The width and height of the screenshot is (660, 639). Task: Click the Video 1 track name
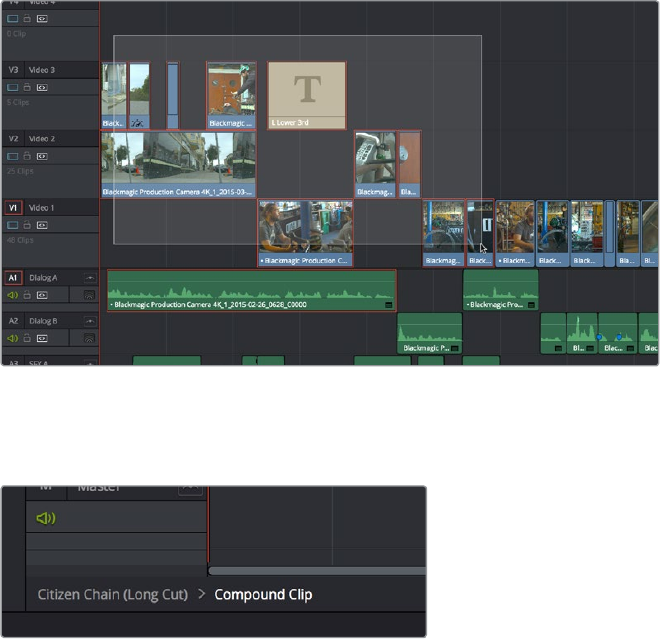click(41, 208)
